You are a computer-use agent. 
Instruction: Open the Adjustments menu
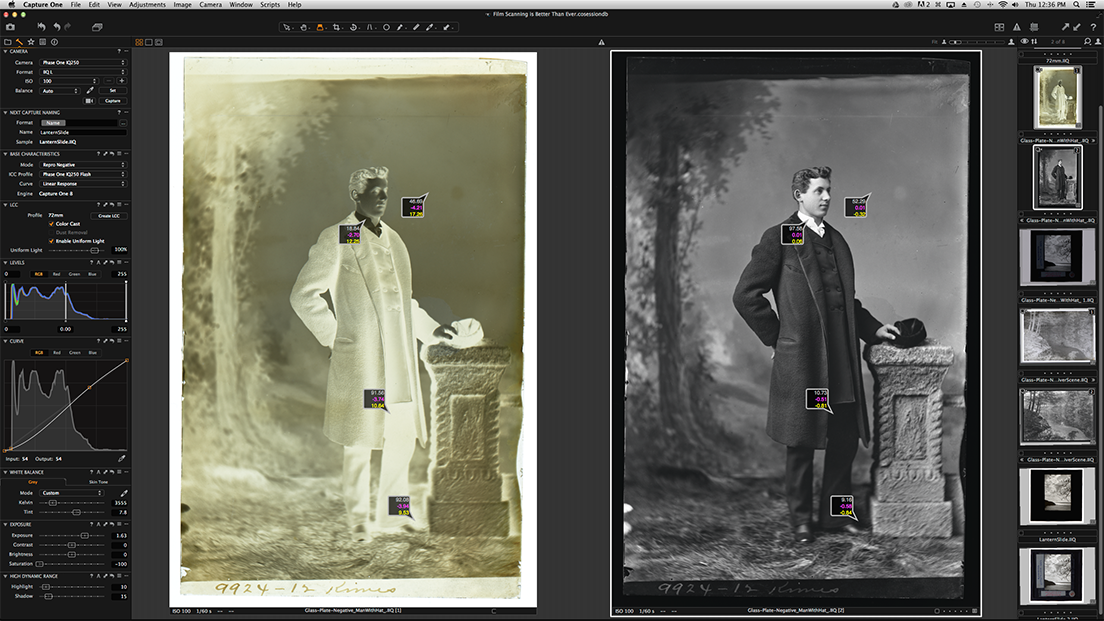[x=147, y=4]
